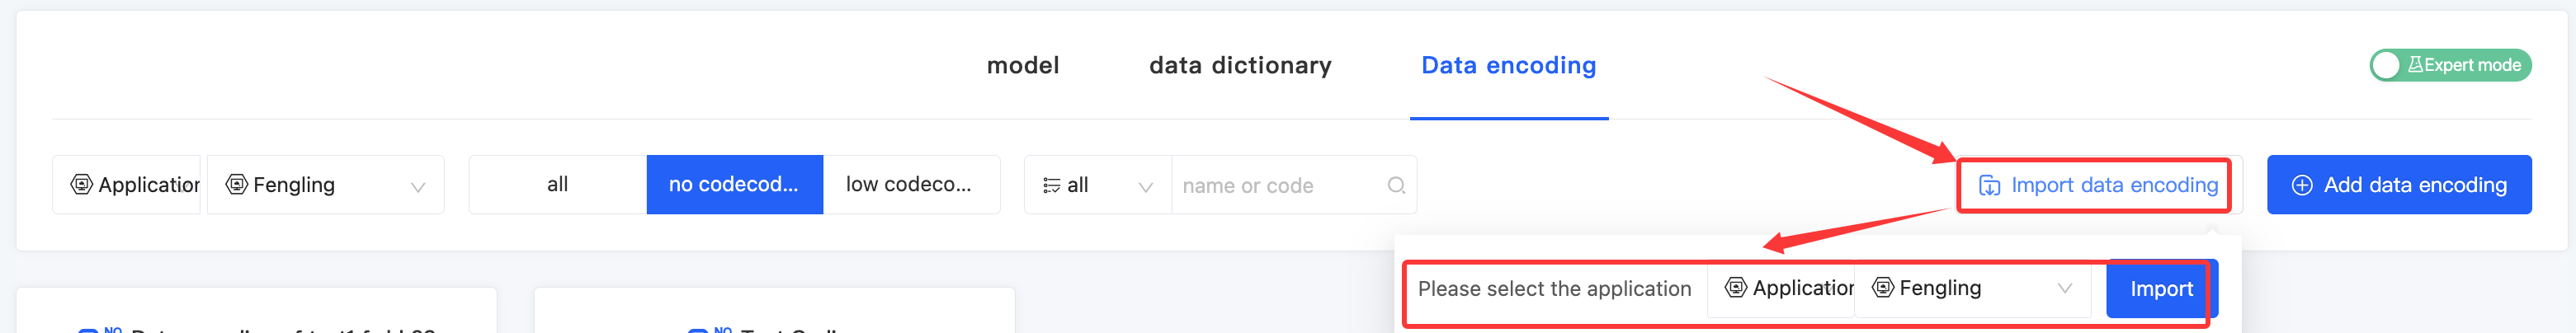Click the Fengling icon in the top filter bar
The width and height of the screenshot is (2576, 333).
point(237,185)
